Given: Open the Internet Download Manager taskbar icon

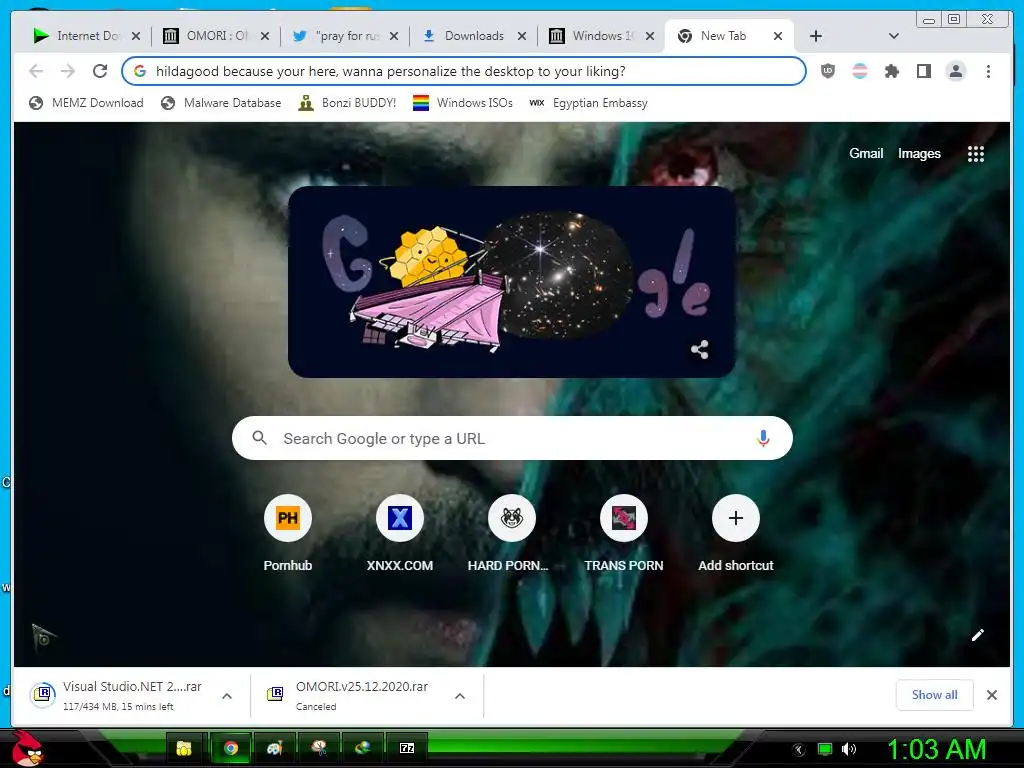Looking at the screenshot, I should coord(362,748).
